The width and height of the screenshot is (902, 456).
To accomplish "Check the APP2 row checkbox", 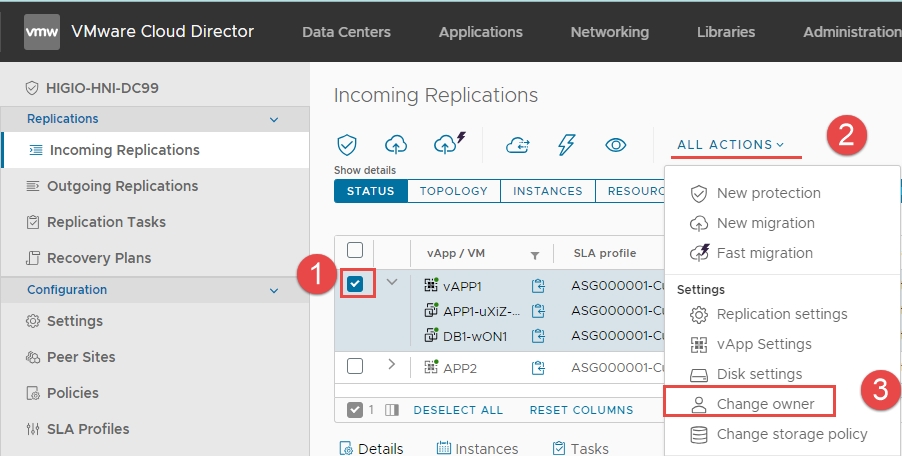I will click(x=355, y=366).
